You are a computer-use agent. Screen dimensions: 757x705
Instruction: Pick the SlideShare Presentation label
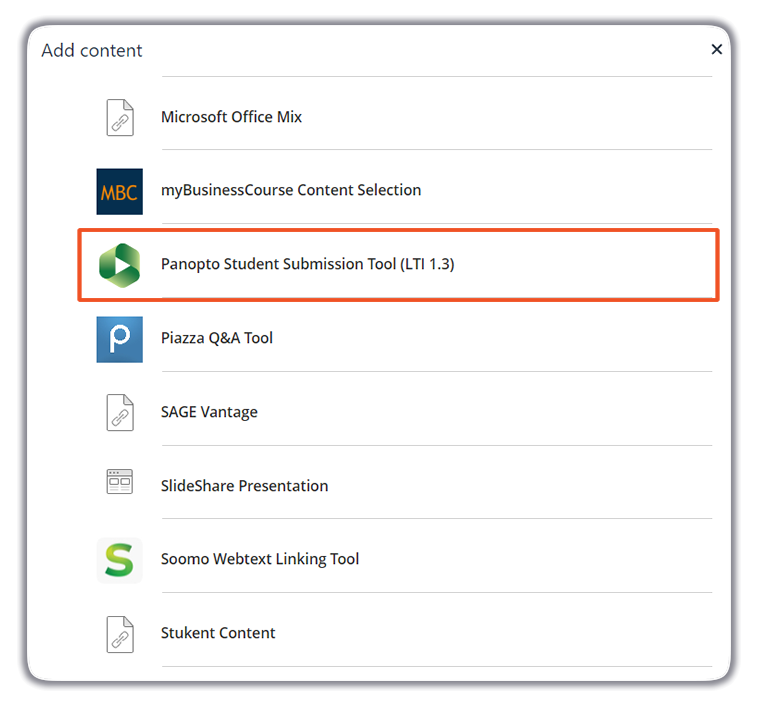[x=244, y=486]
